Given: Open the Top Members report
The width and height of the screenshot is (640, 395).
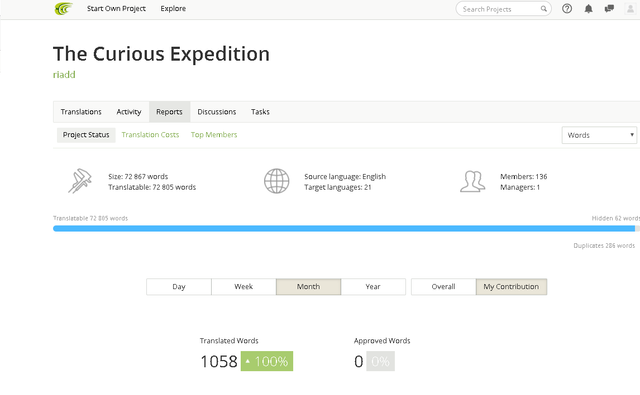Looking at the screenshot, I should coord(214,135).
